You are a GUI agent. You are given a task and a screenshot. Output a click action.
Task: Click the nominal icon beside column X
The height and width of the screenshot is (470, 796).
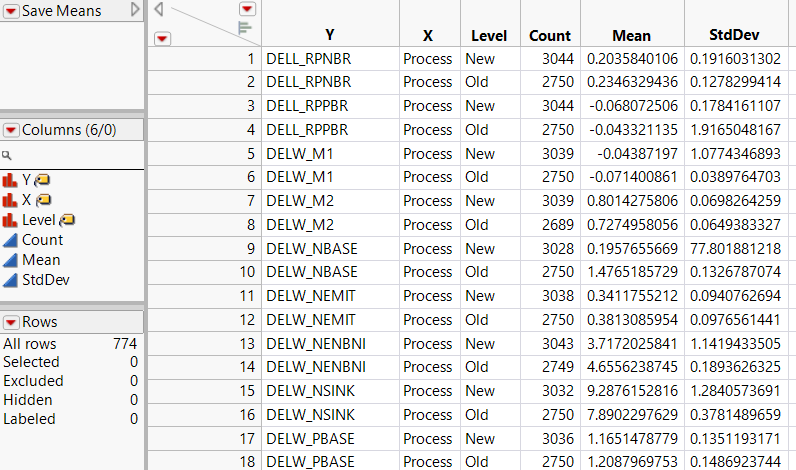(x=11, y=200)
